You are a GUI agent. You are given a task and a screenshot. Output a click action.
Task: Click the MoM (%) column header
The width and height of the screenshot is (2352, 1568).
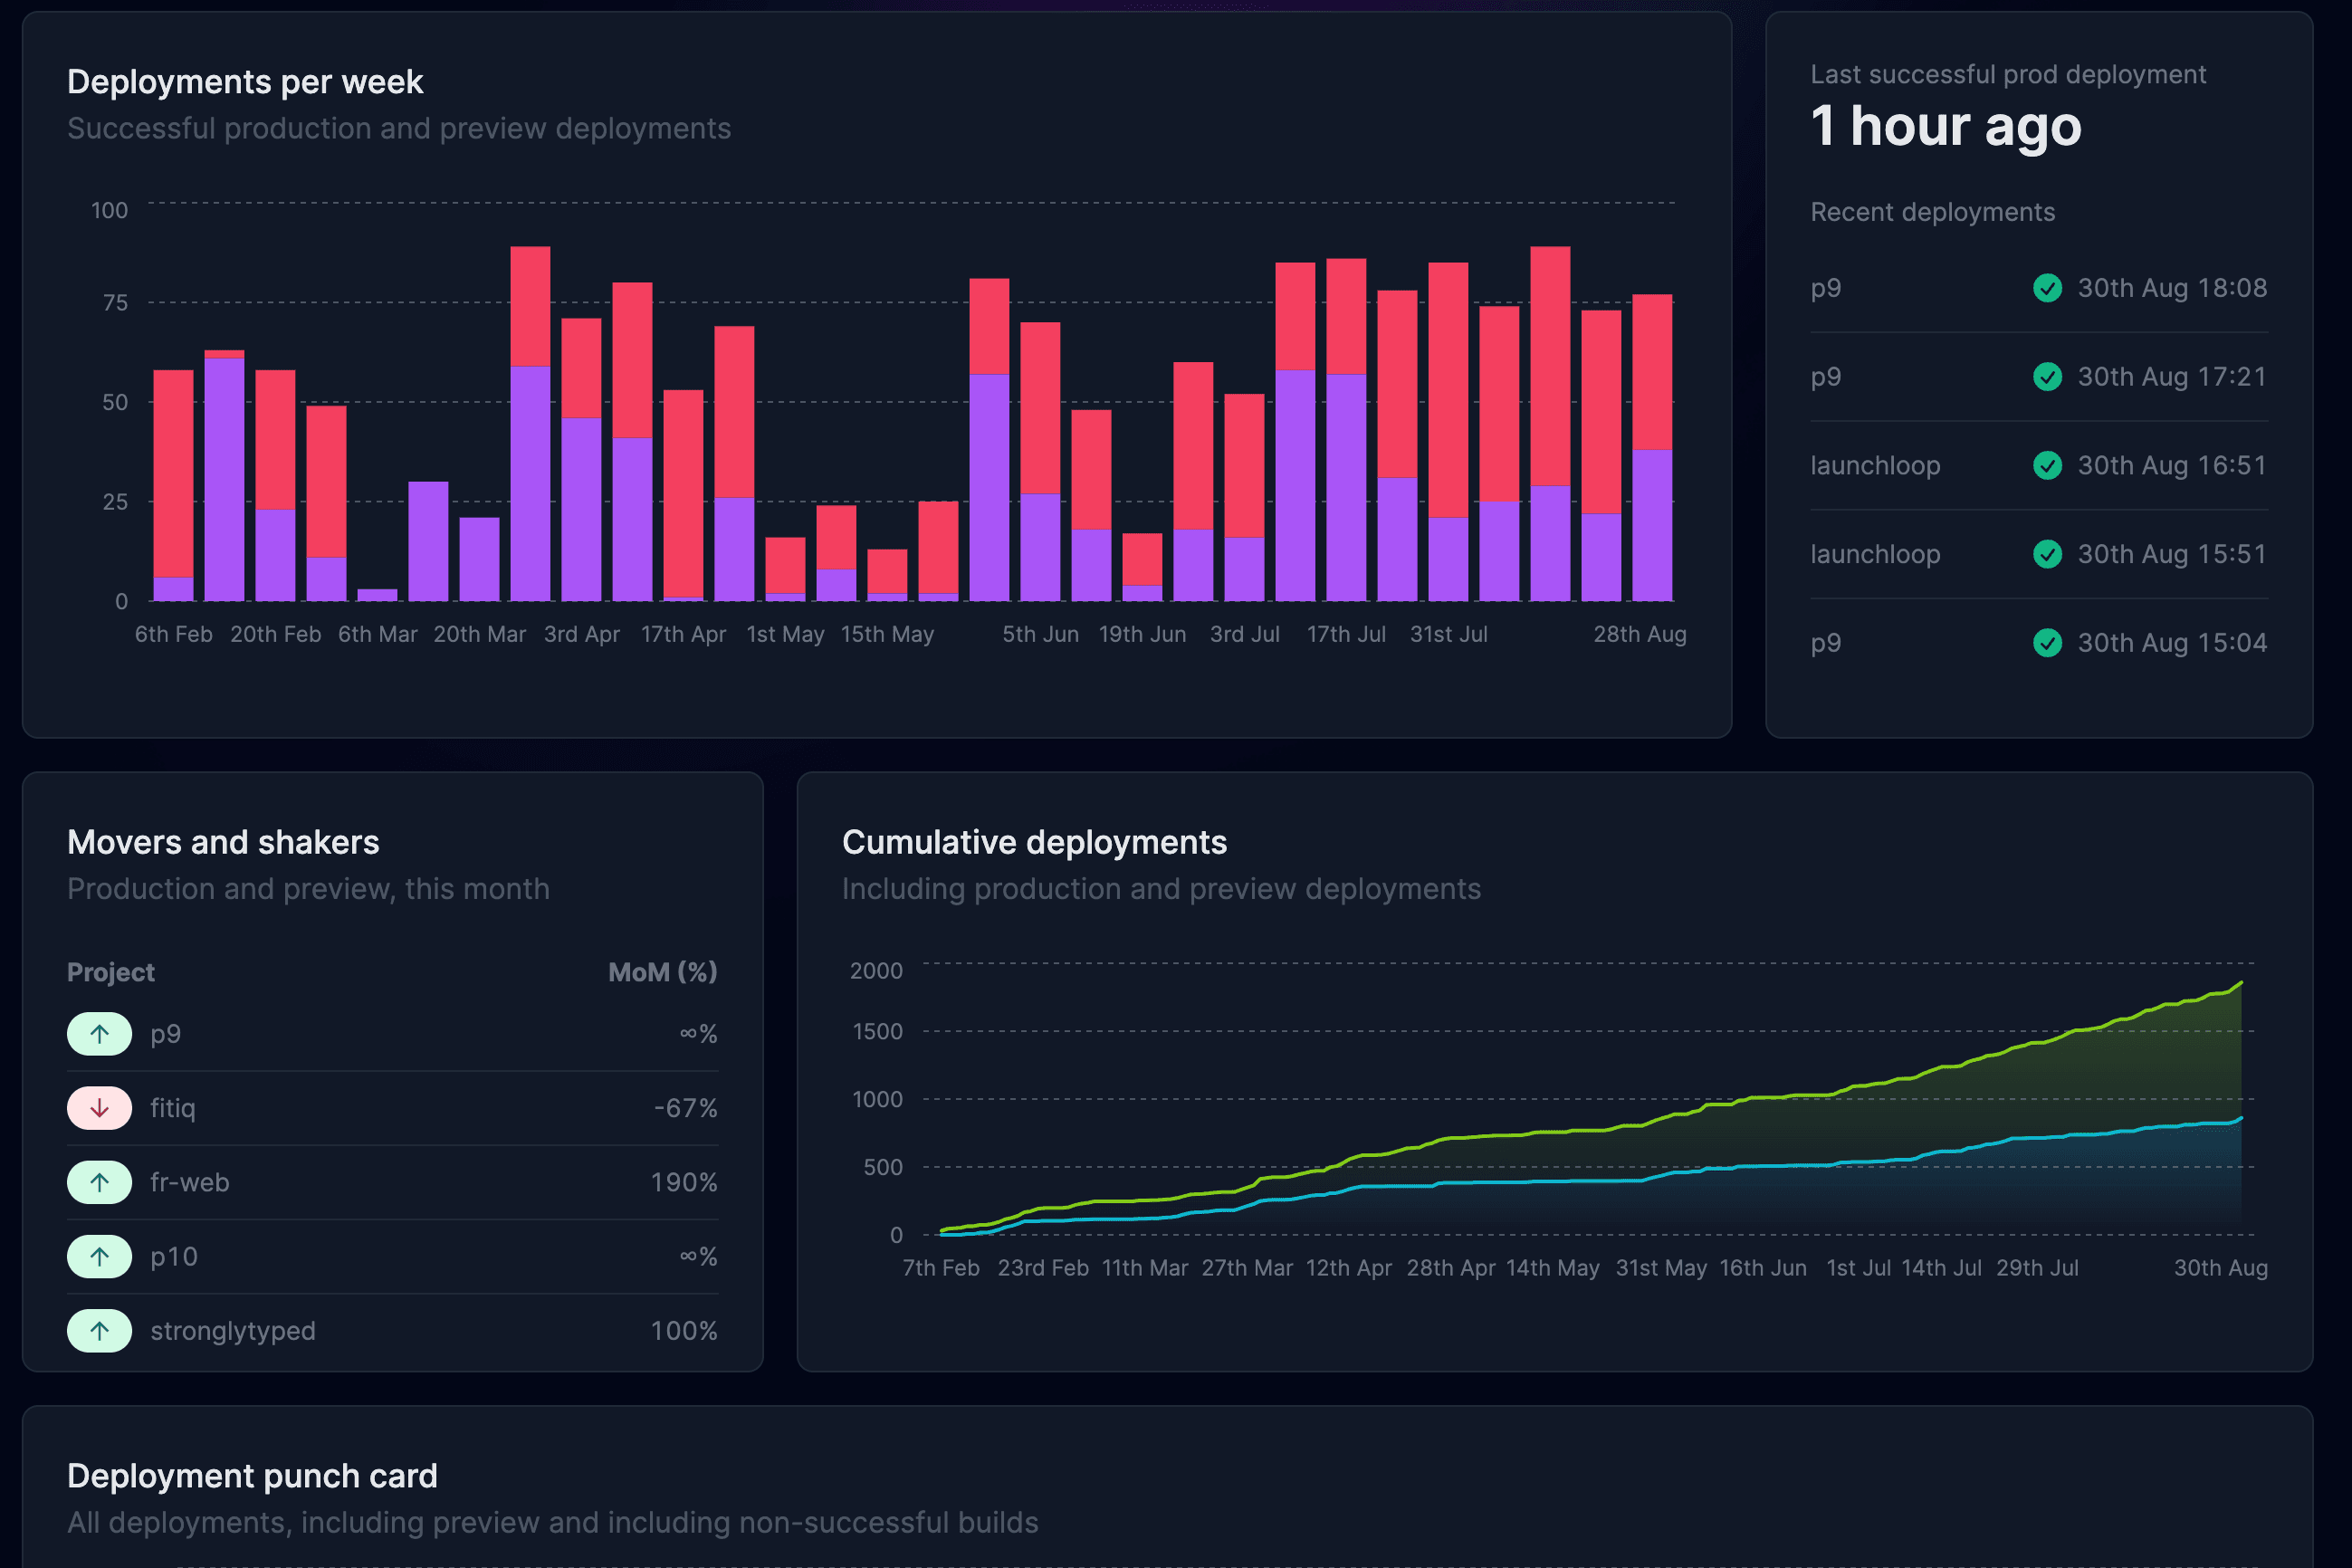click(662, 972)
